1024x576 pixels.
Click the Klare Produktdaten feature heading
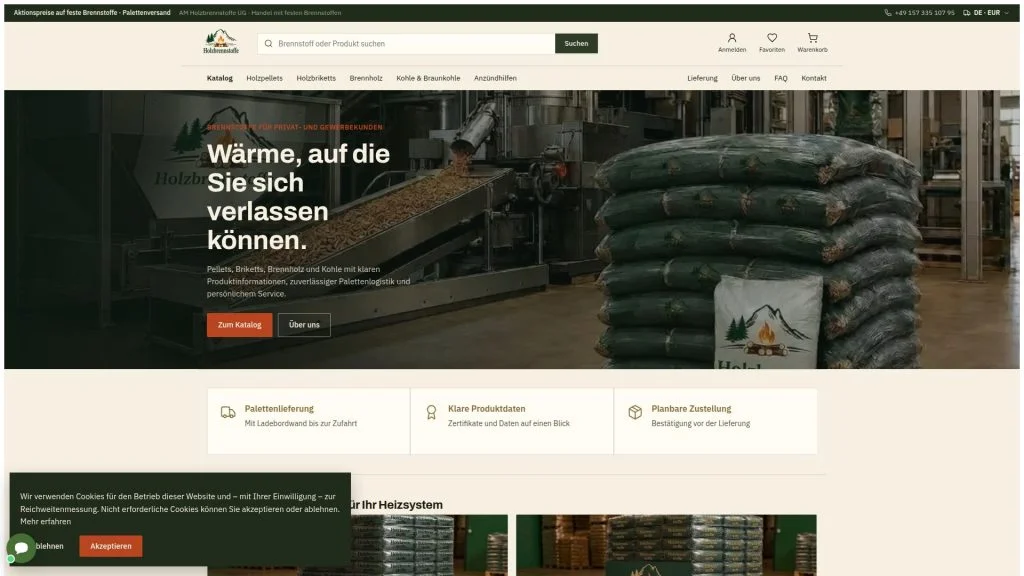click(487, 409)
